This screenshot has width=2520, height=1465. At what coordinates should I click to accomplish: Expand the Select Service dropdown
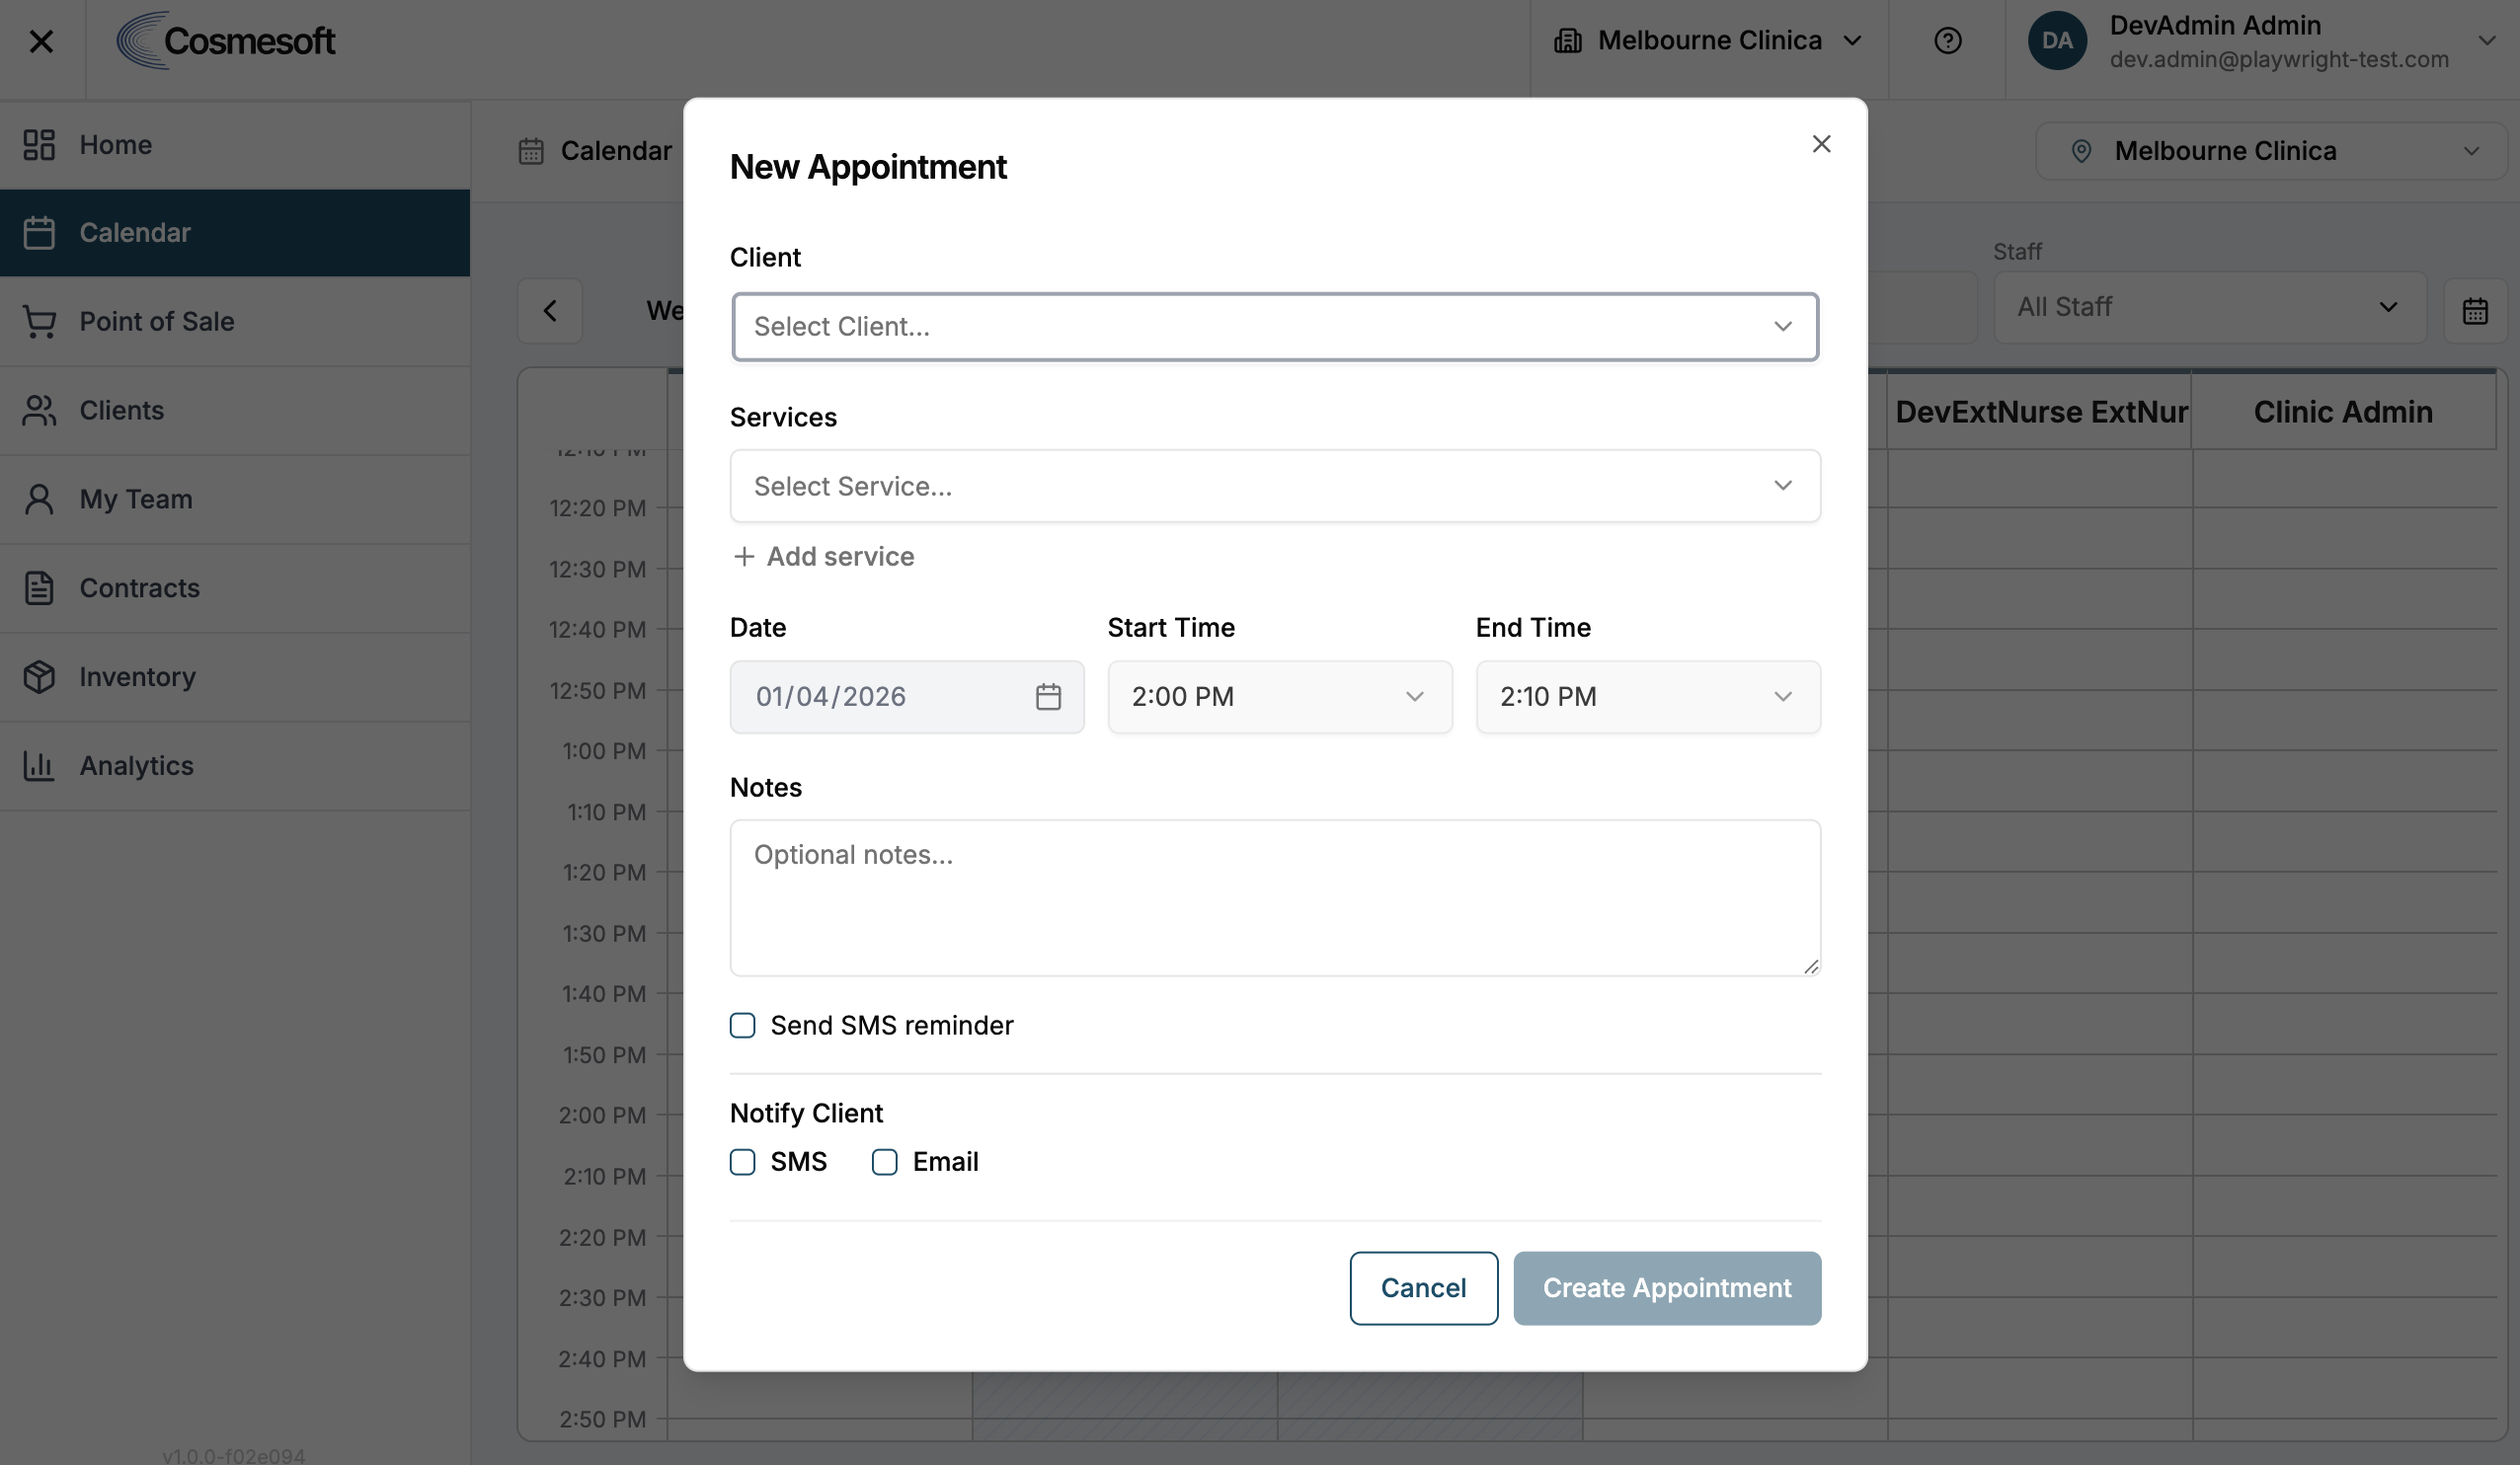point(1275,486)
